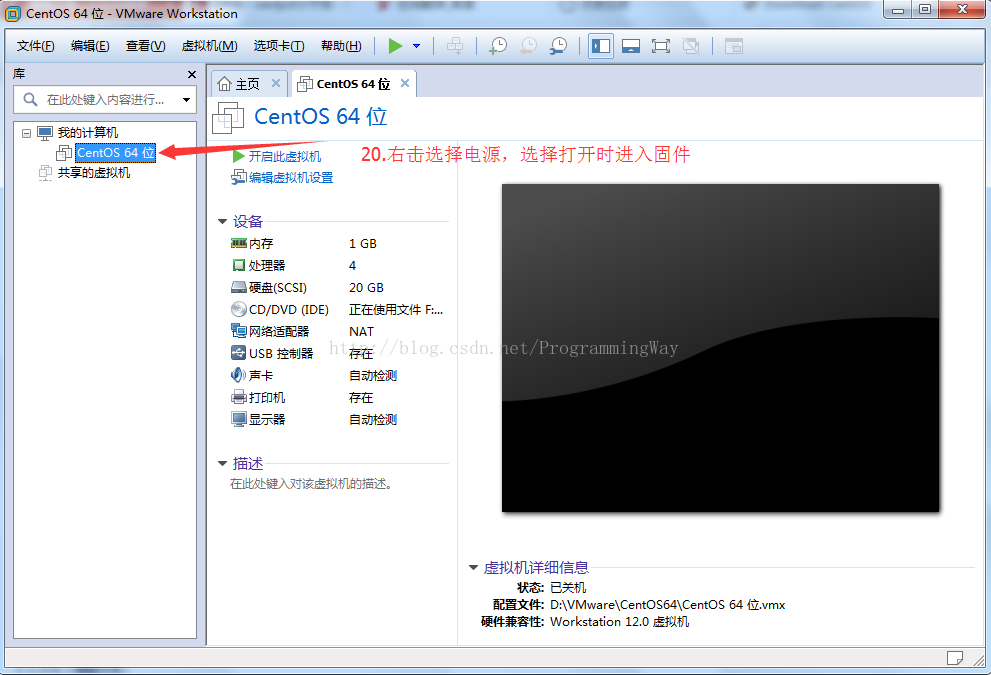Open the power options dropdown arrow

tap(416, 46)
